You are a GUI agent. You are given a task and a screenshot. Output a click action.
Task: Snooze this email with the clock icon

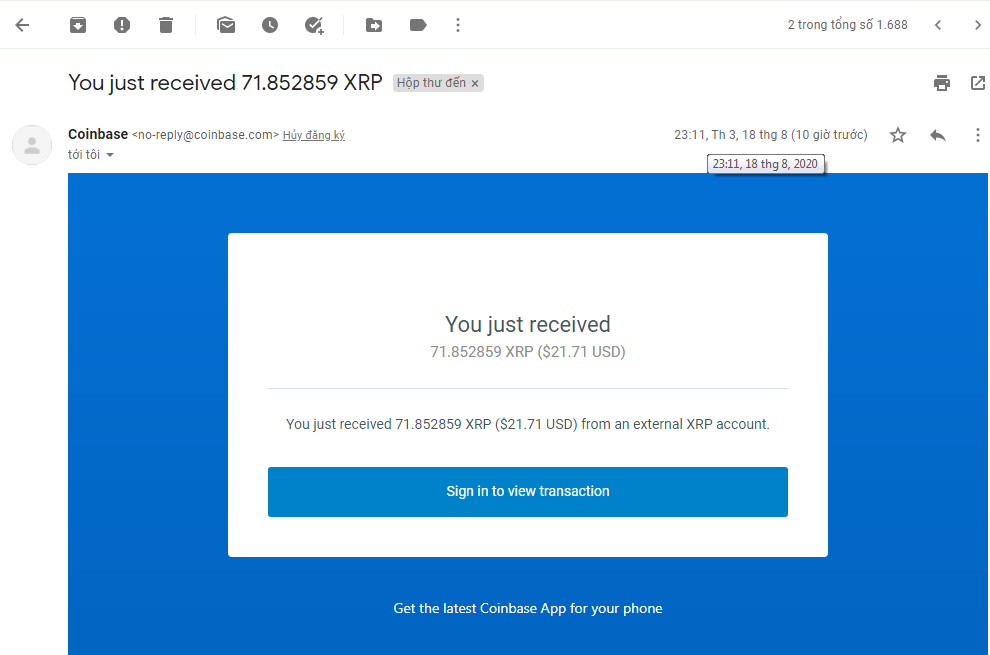[270, 25]
